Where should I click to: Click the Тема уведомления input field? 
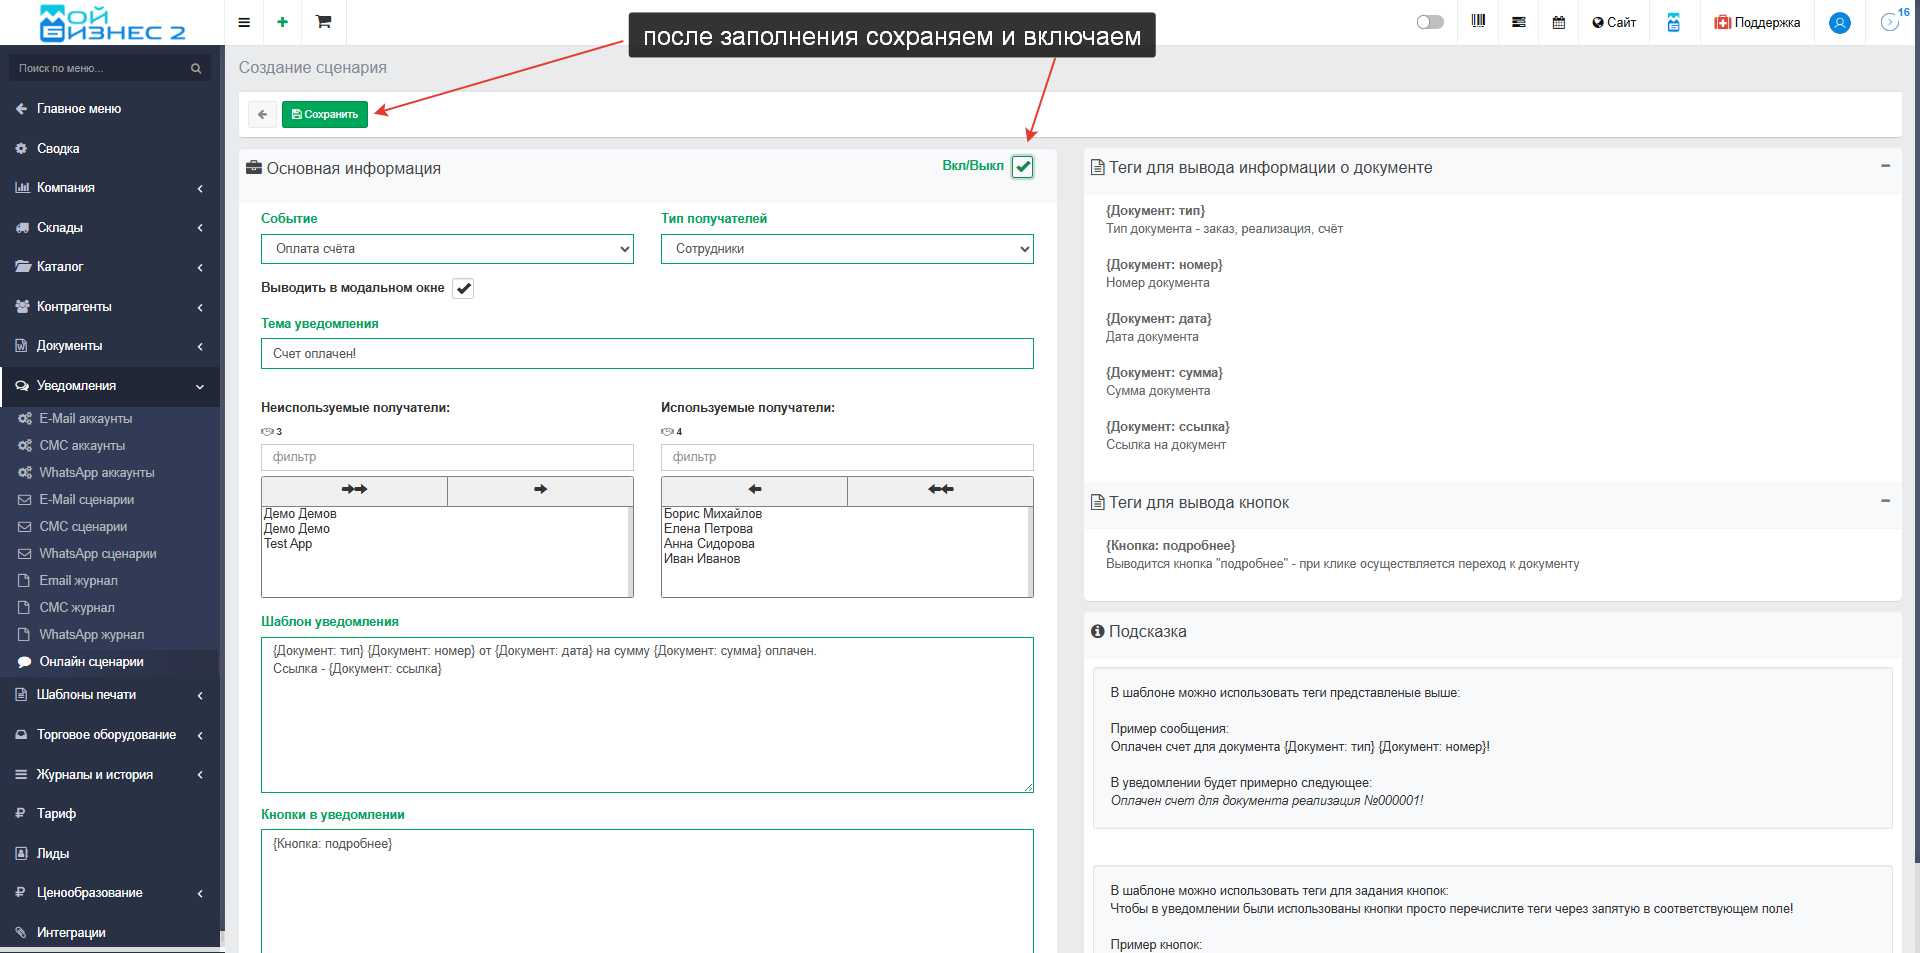tap(646, 354)
